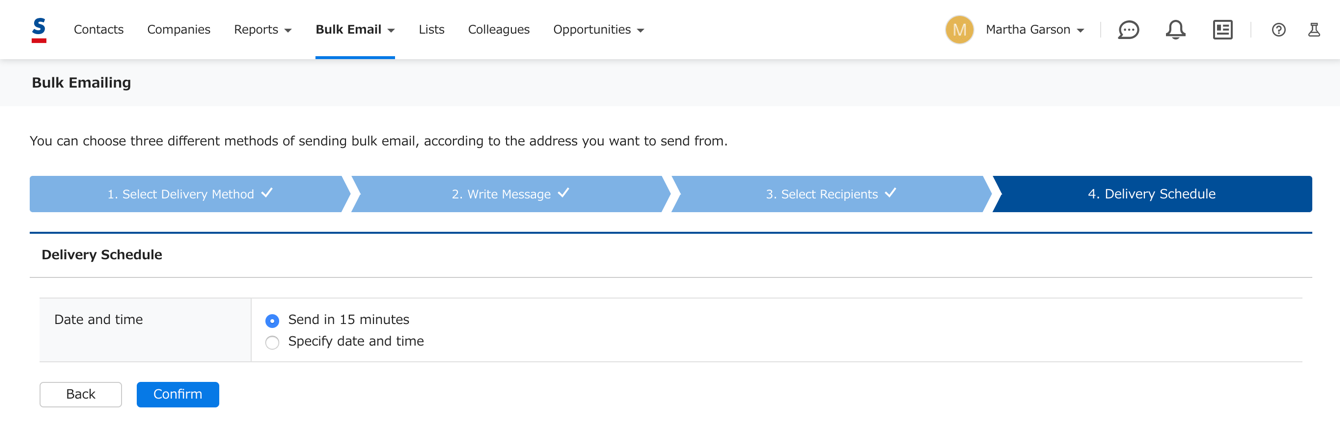Navigate to Companies

click(179, 30)
